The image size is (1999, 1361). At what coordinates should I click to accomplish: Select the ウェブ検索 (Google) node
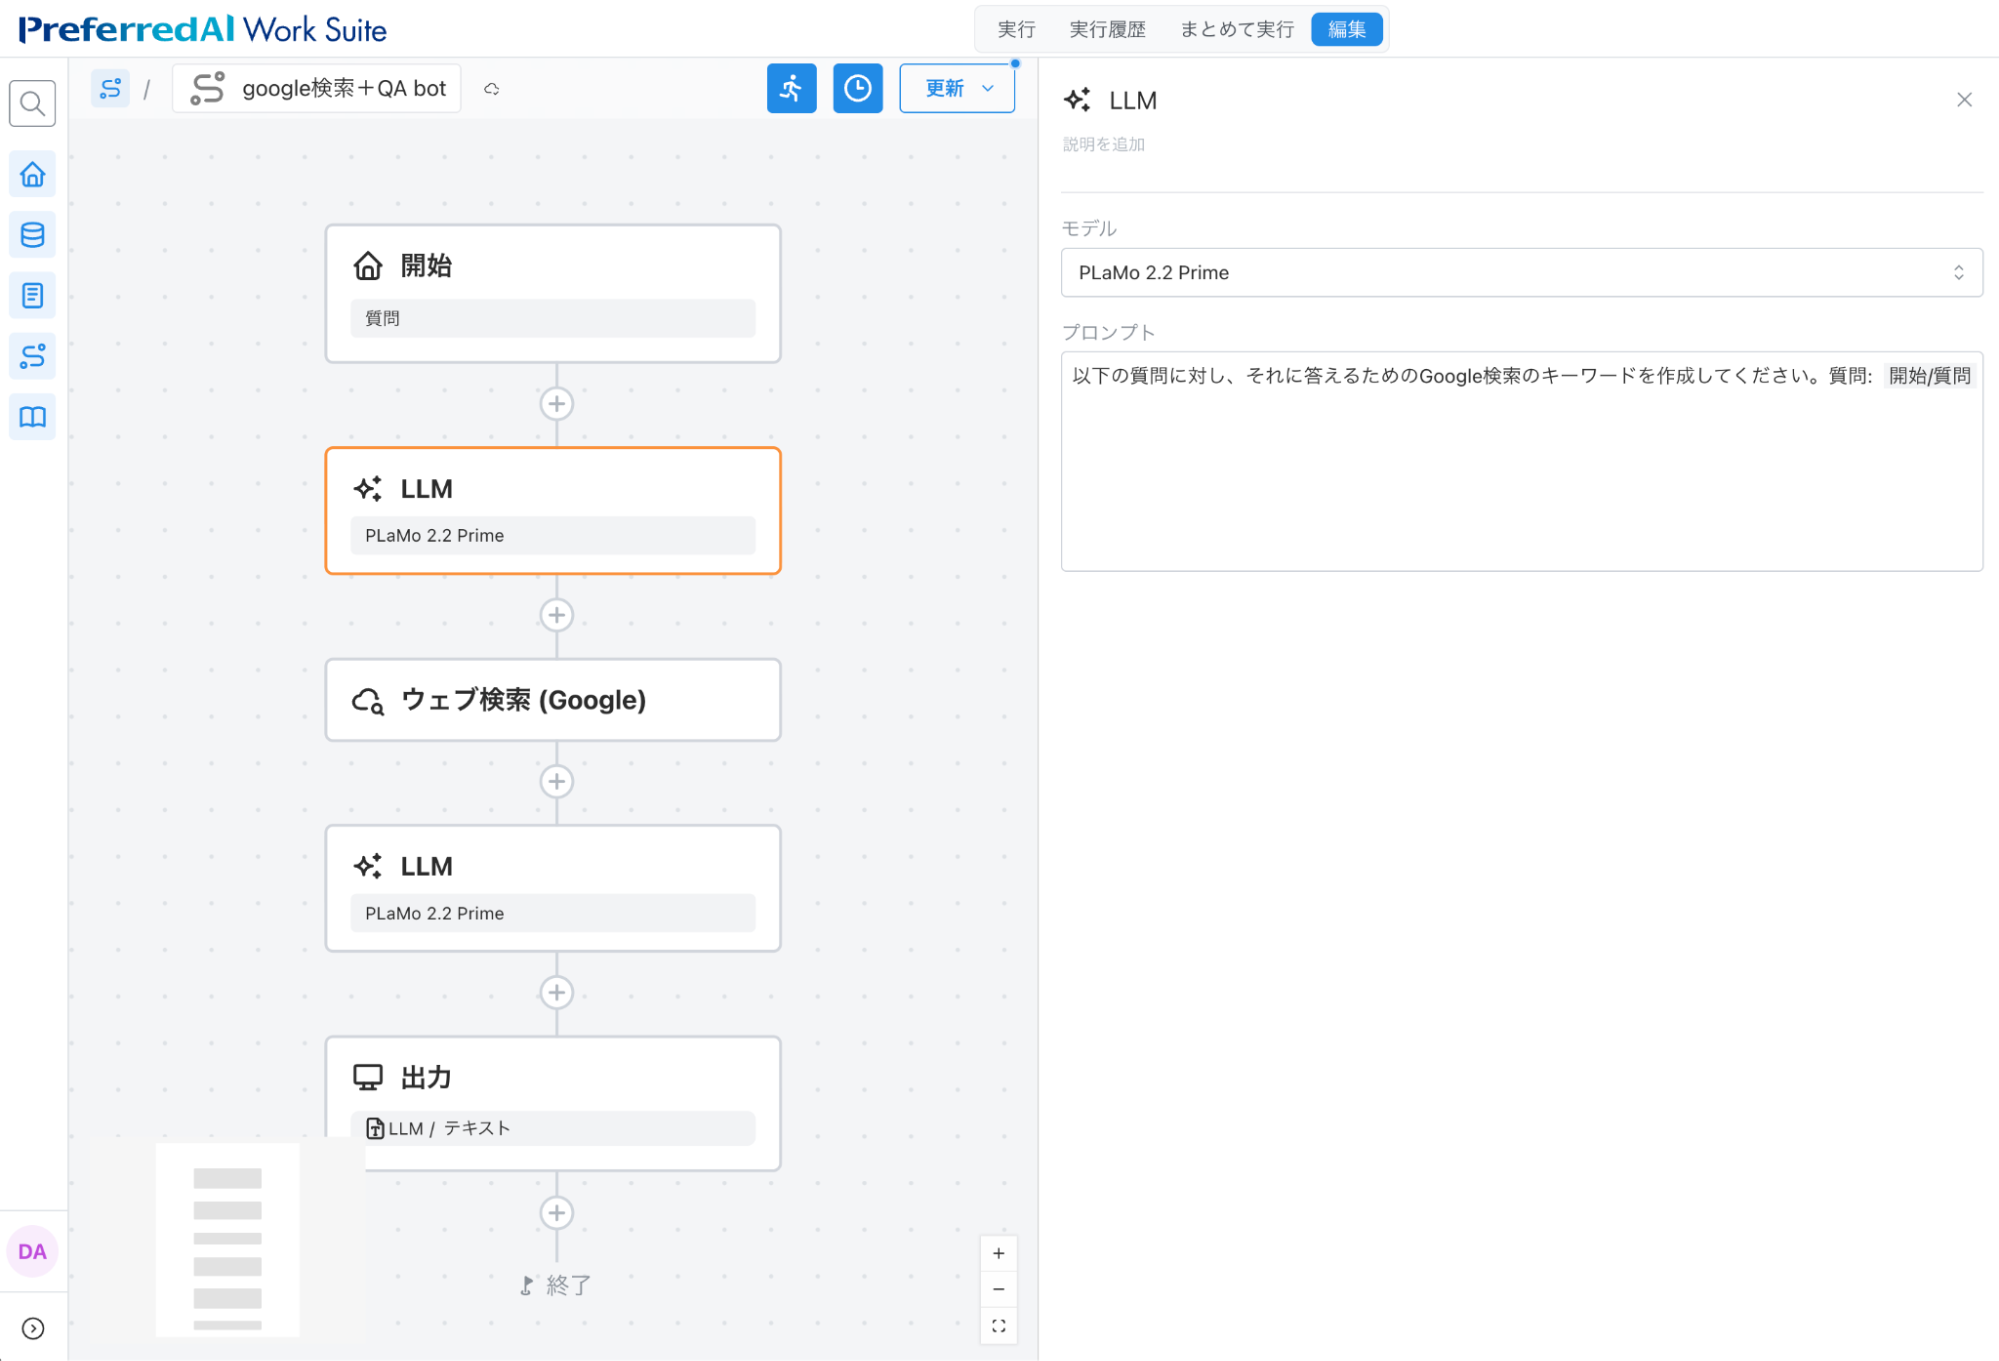[x=552, y=700]
